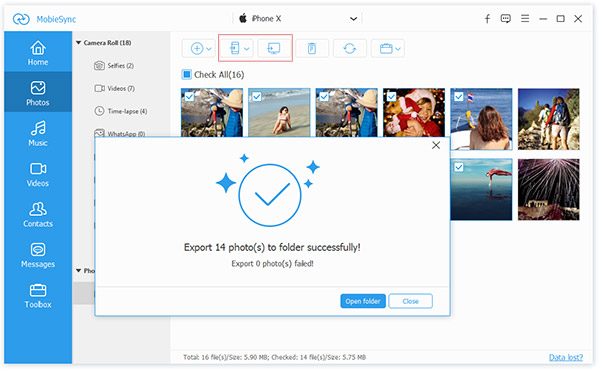Collapse the Camera Roll (18) tree

click(78, 42)
